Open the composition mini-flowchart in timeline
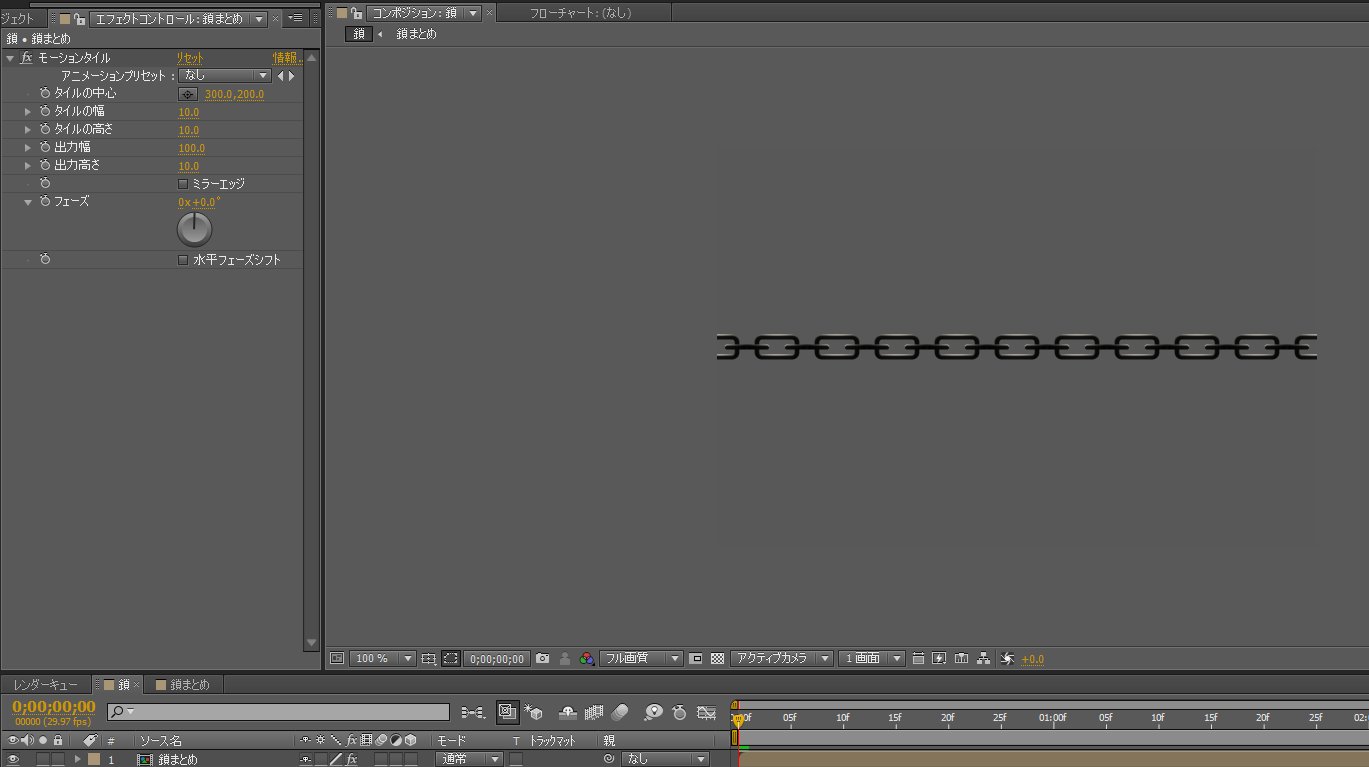Image resolution: width=1369 pixels, height=767 pixels. click(x=473, y=712)
